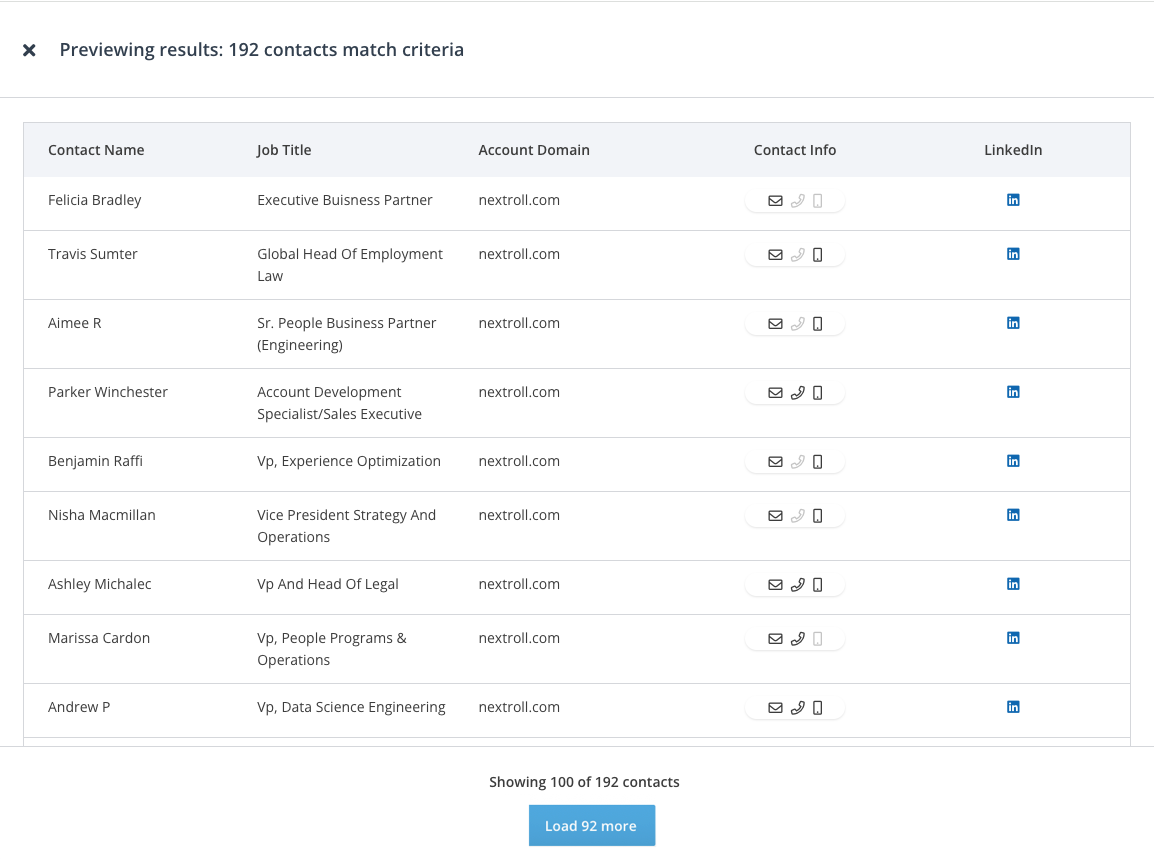Select the Parker Winchester contact name
The image size is (1154, 861).
point(108,392)
